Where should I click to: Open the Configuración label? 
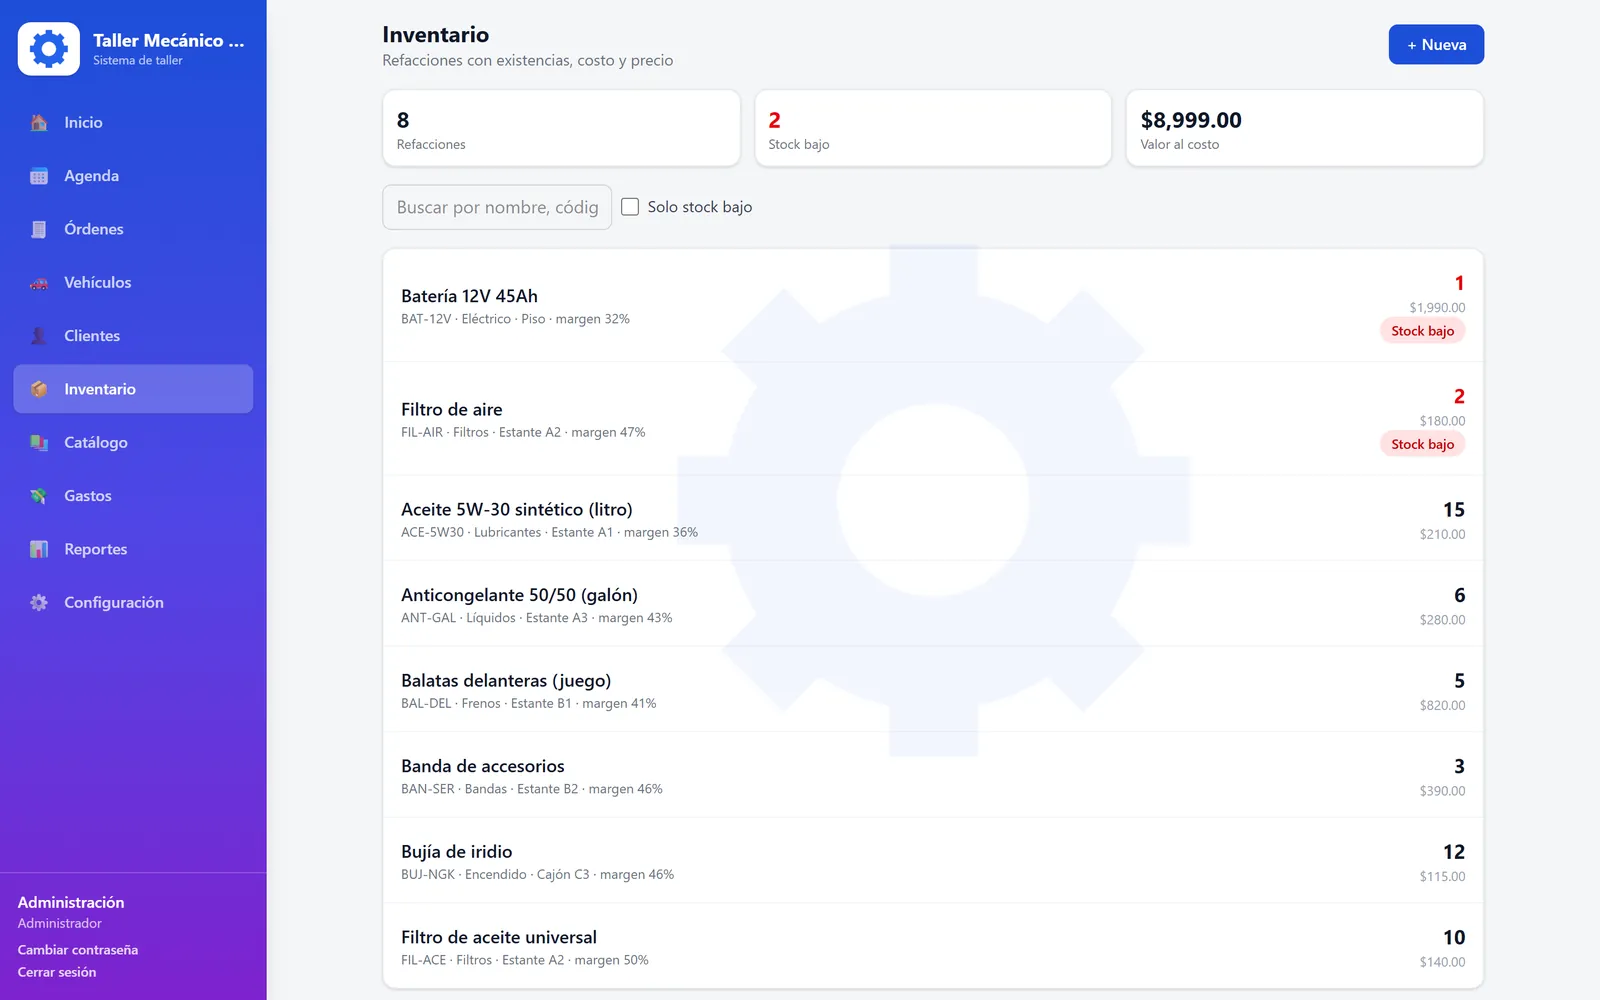(114, 603)
